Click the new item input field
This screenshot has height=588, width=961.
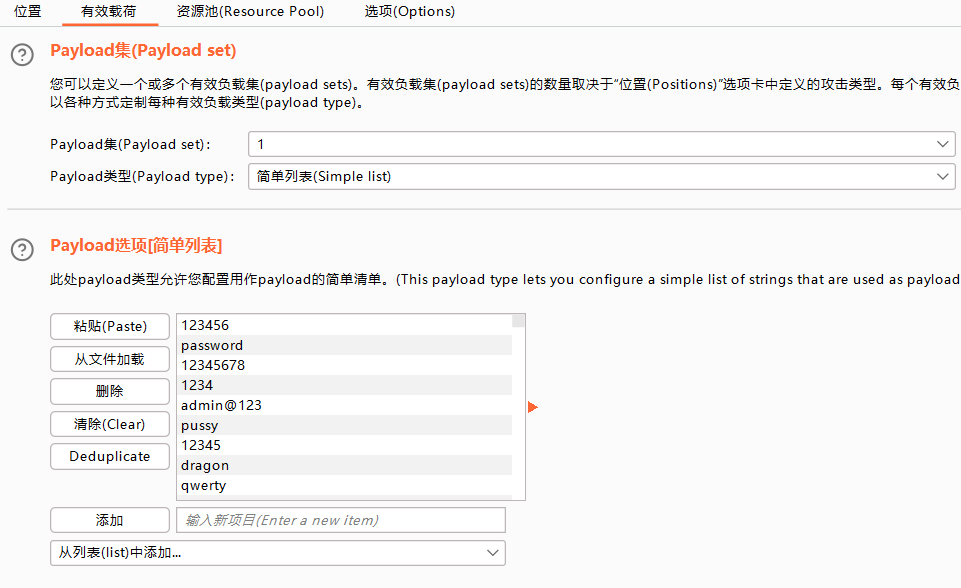341,520
